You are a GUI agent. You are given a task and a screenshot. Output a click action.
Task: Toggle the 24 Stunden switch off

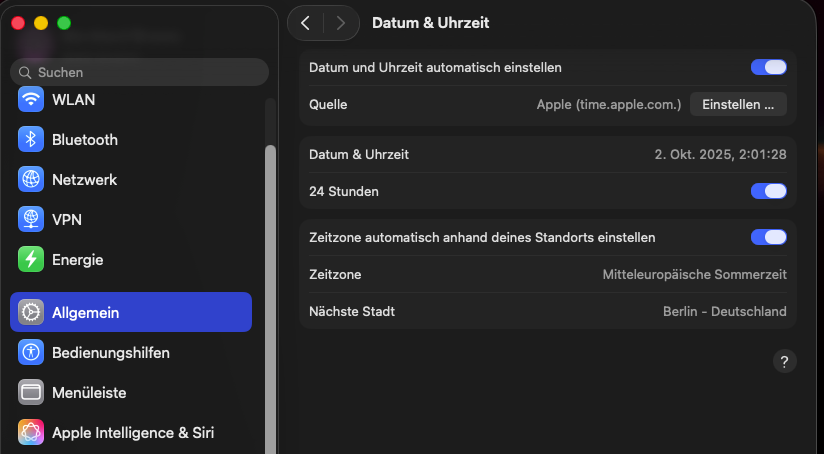pyautogui.click(x=768, y=191)
